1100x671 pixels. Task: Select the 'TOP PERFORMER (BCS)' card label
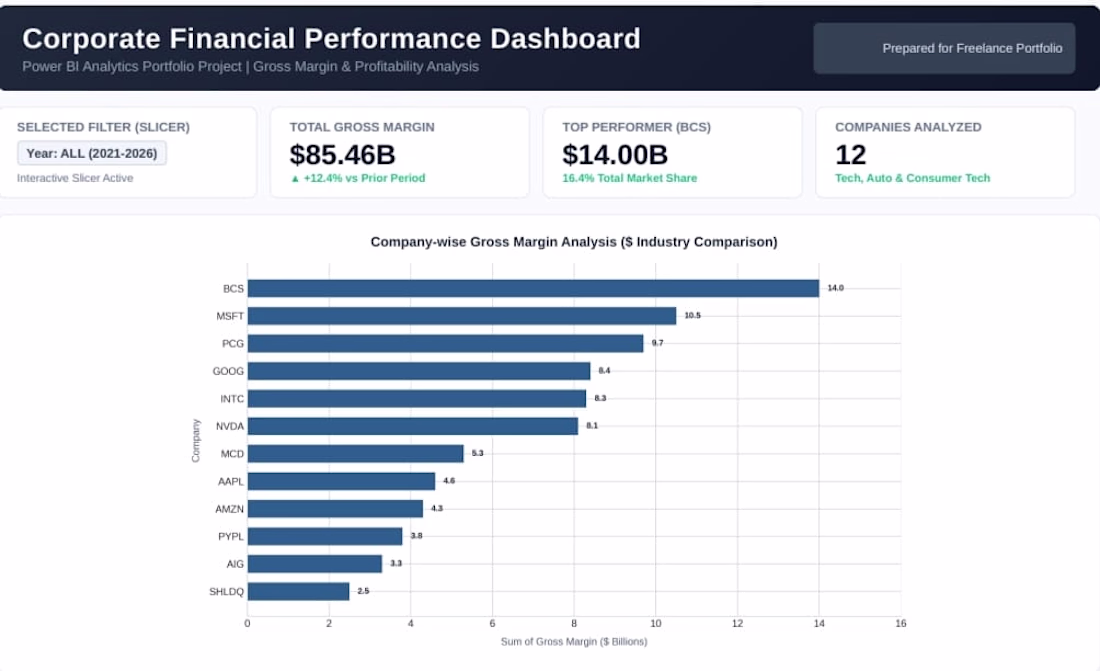(636, 127)
